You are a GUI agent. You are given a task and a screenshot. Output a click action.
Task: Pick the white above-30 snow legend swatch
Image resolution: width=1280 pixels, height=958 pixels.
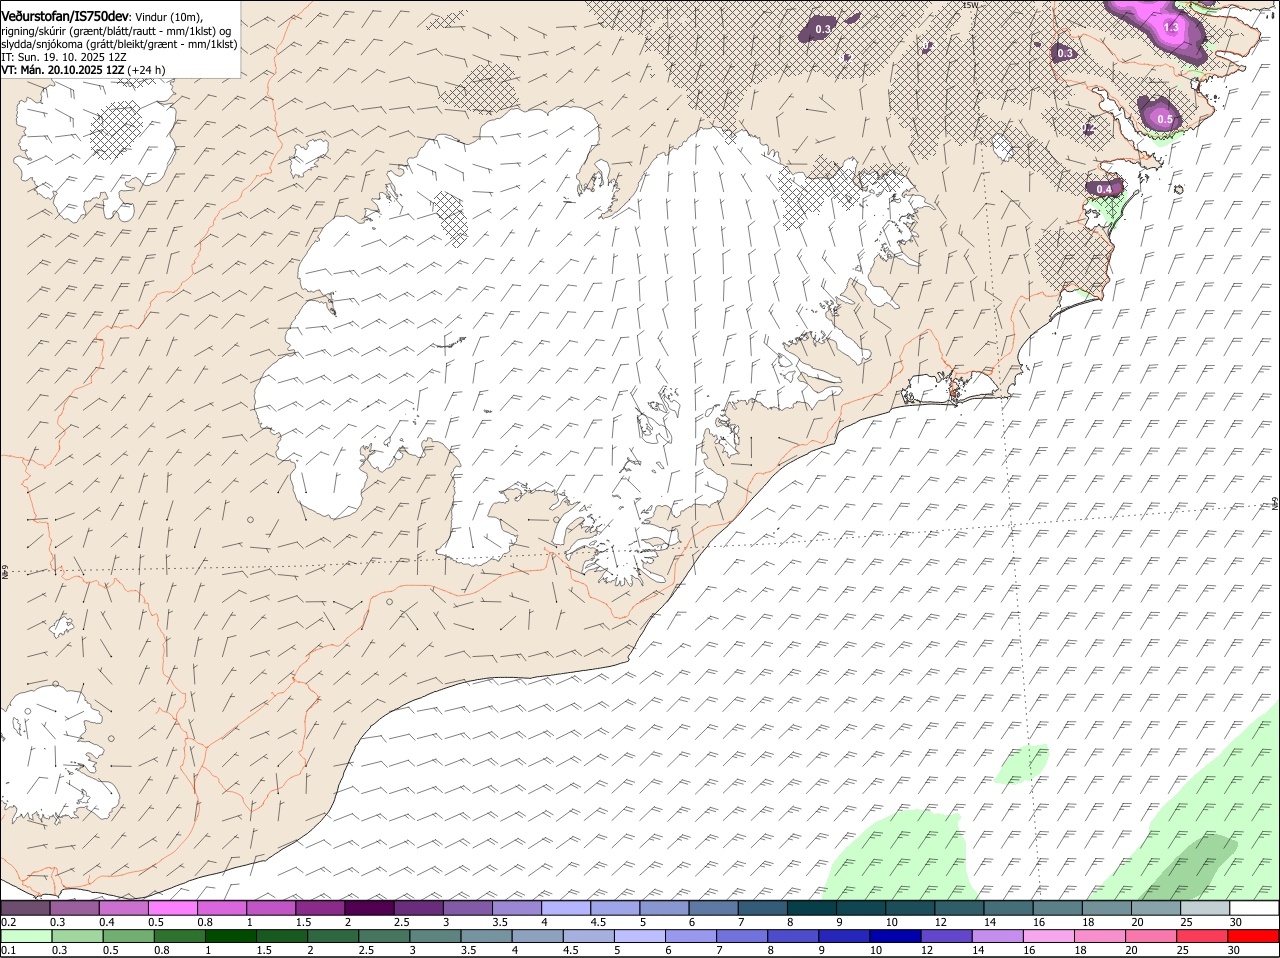pos(1255,908)
